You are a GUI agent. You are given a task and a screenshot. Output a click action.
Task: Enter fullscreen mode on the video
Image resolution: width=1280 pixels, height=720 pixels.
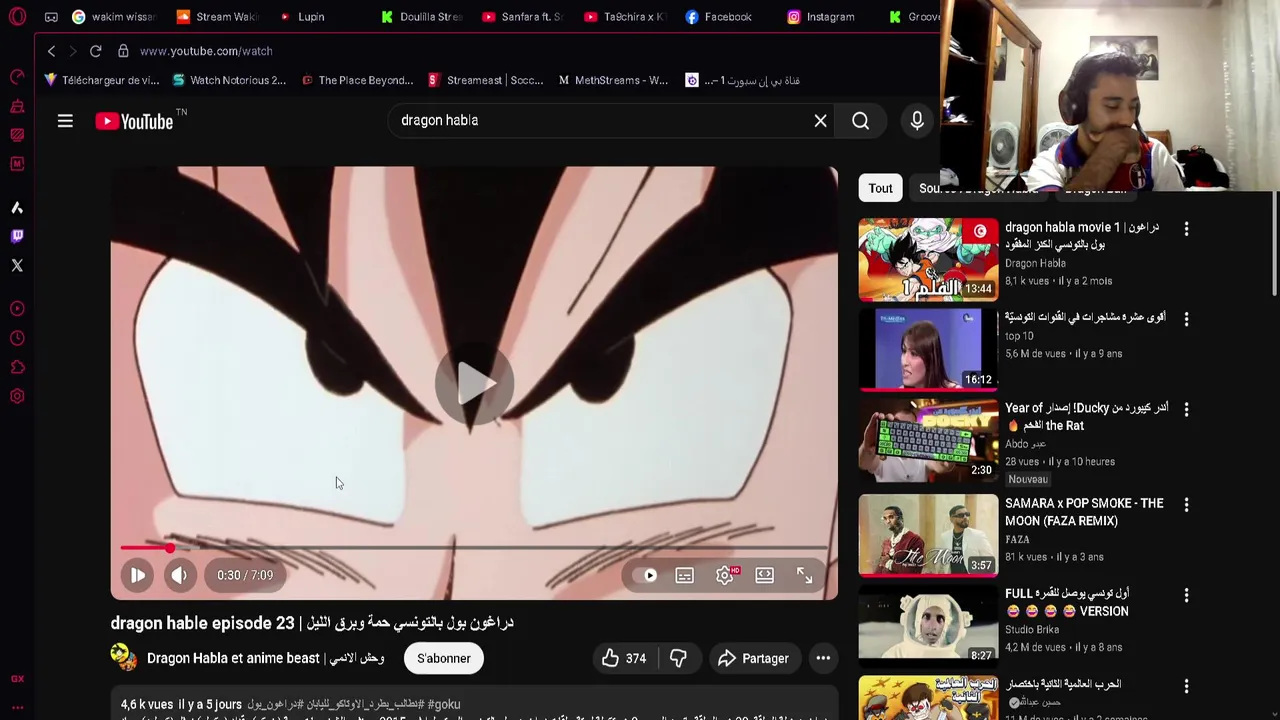pos(805,575)
